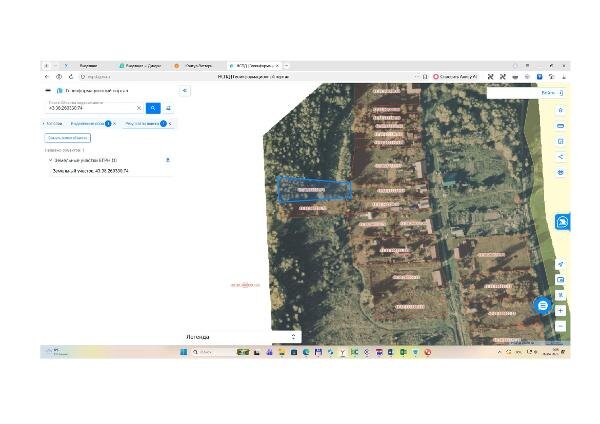Collapse the land parcels result group chevron
This screenshot has height=424, width=600.
[51, 160]
